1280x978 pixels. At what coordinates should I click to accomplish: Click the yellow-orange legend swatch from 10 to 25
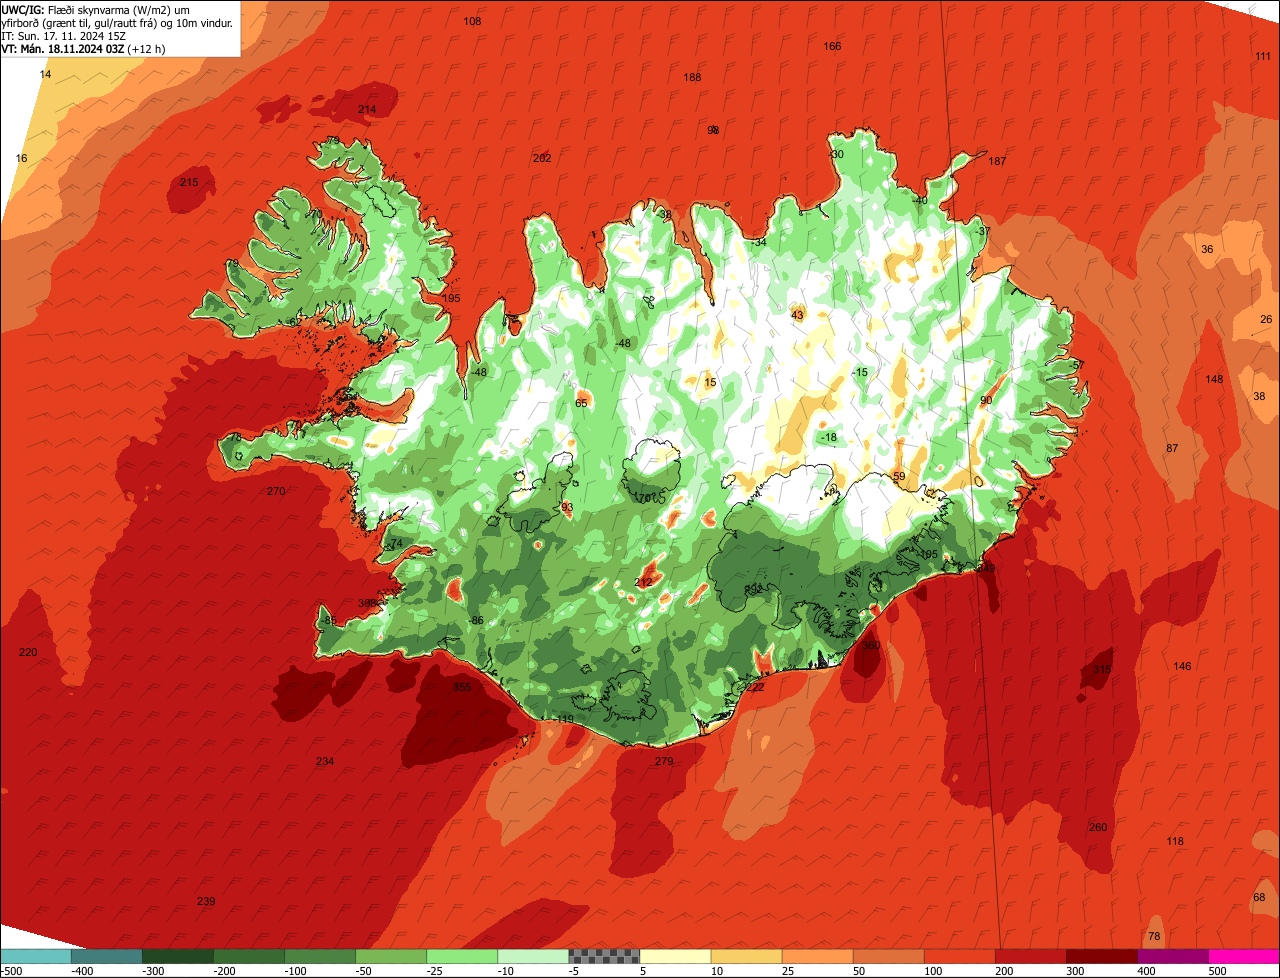coord(746,956)
